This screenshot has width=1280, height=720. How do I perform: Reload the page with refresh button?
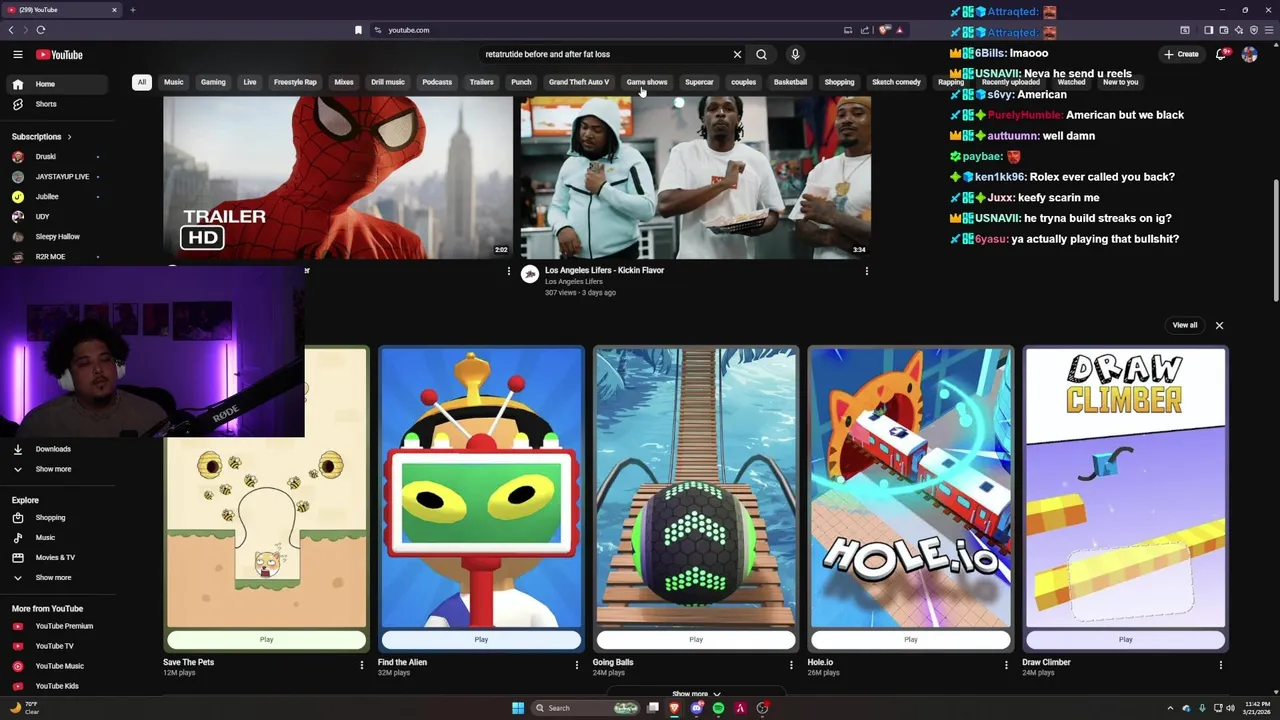click(41, 30)
